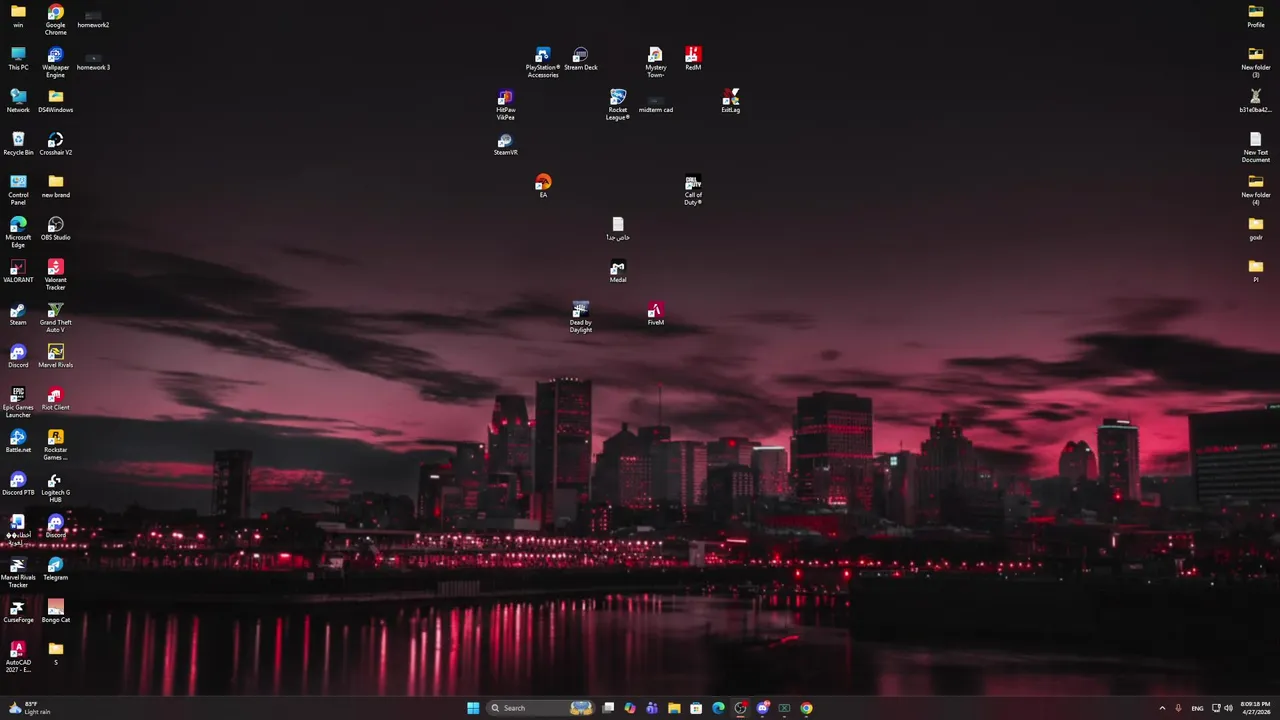
Task: Select the New Text Document file
Action: point(1256,146)
